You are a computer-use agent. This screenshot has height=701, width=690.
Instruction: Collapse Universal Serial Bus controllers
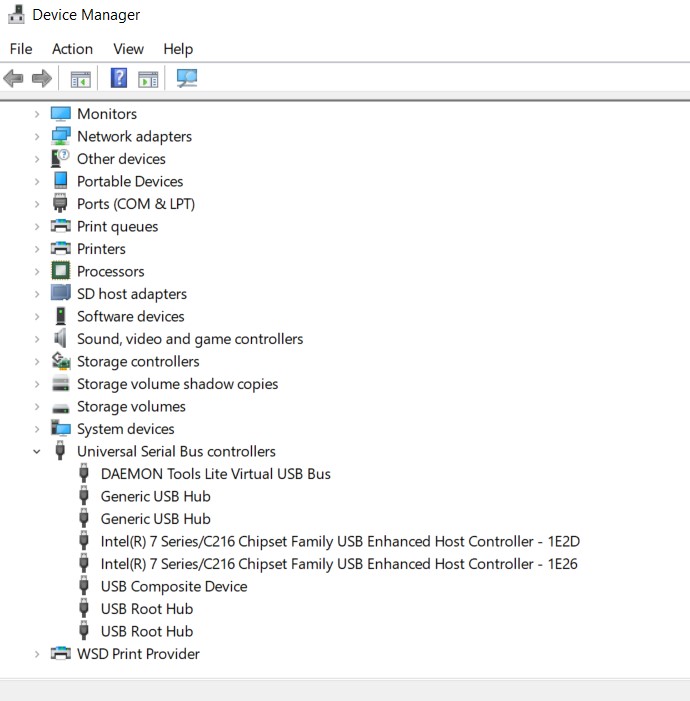(37, 452)
